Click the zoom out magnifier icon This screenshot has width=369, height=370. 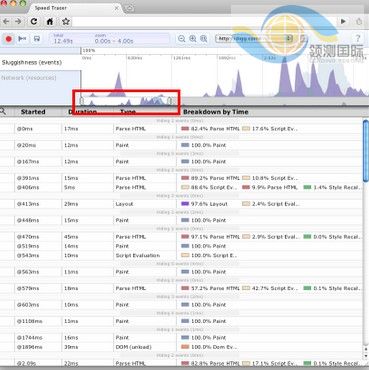click(x=181, y=39)
